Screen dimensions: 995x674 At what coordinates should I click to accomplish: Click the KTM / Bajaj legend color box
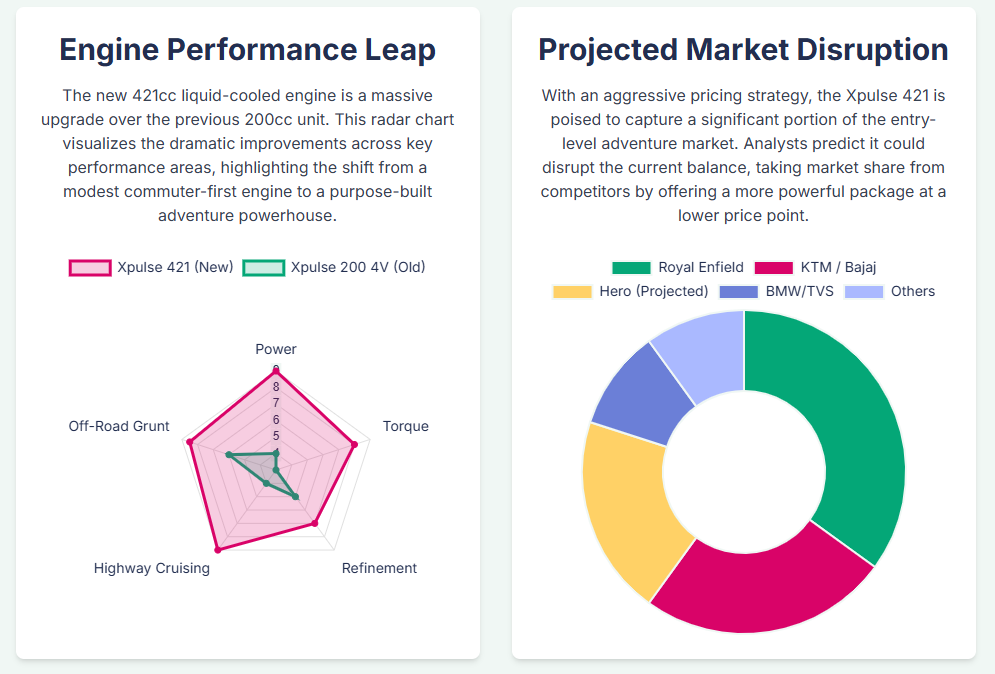point(773,267)
